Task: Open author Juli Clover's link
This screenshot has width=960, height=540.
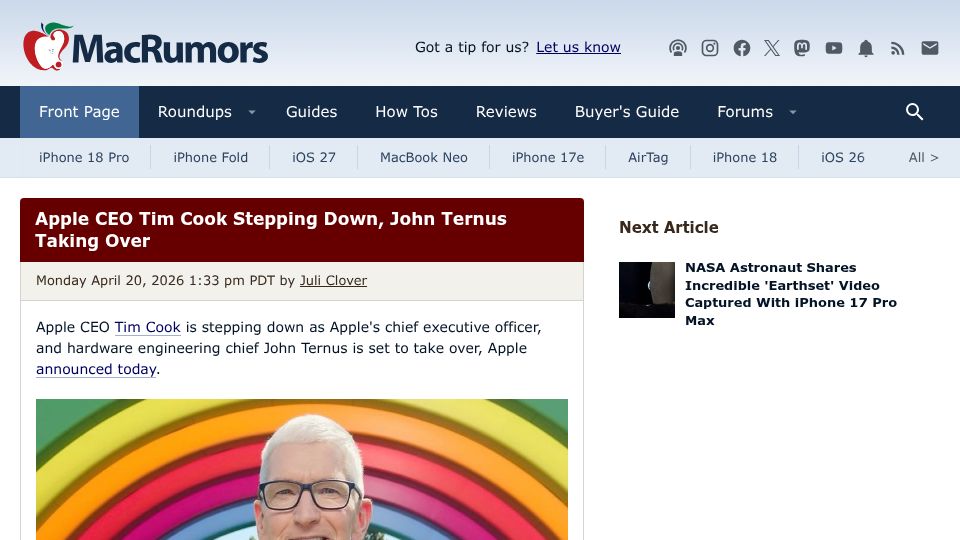Action: tap(333, 280)
